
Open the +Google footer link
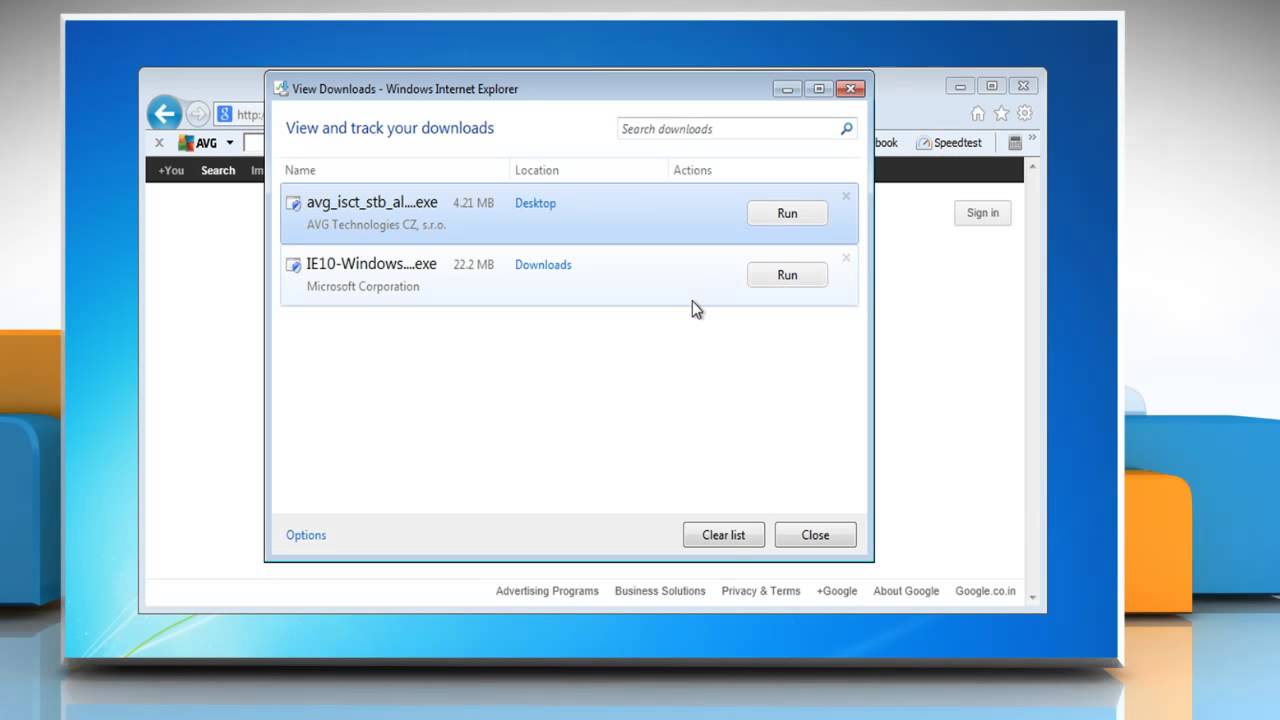[837, 591]
